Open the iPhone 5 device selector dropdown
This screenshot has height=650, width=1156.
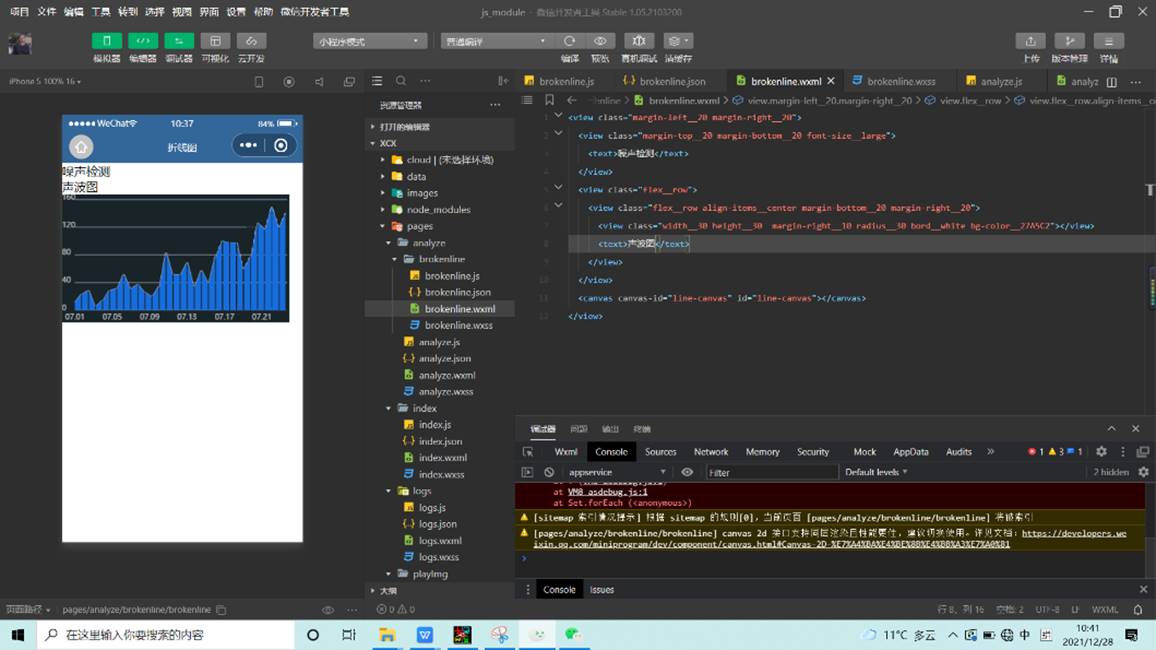[x=45, y=82]
